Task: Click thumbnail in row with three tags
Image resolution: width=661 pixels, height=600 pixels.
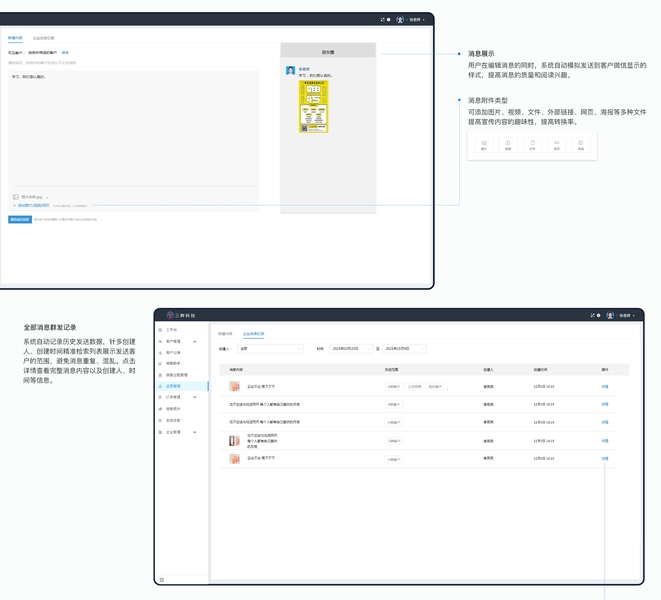Action: [x=234, y=386]
